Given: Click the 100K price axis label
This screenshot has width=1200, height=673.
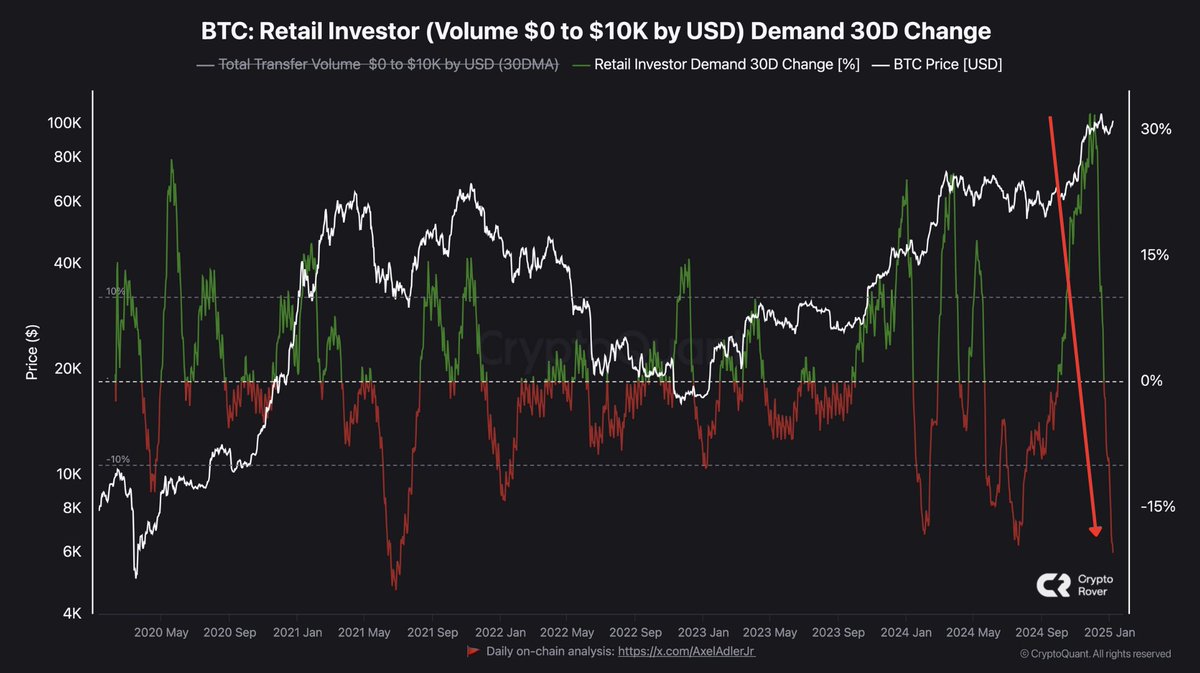Looking at the screenshot, I should click(x=64, y=123).
